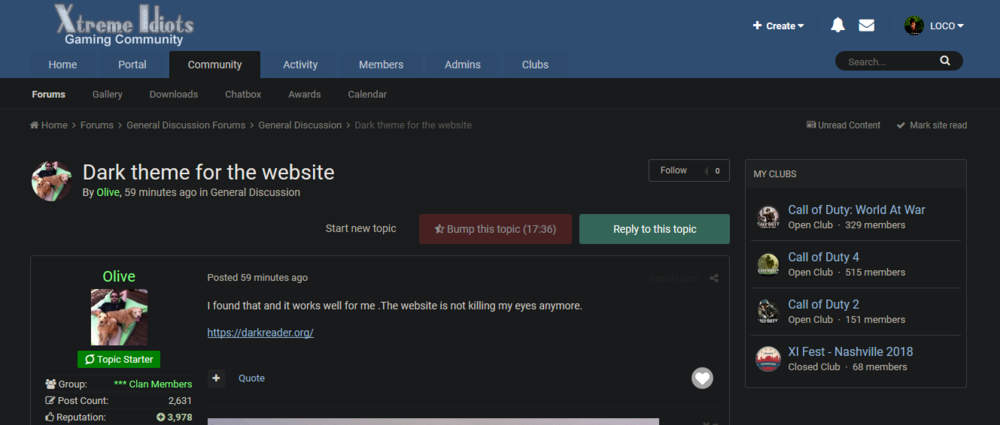Go to the Clubs tab
Screen dimensions: 1000x425
click(535, 64)
